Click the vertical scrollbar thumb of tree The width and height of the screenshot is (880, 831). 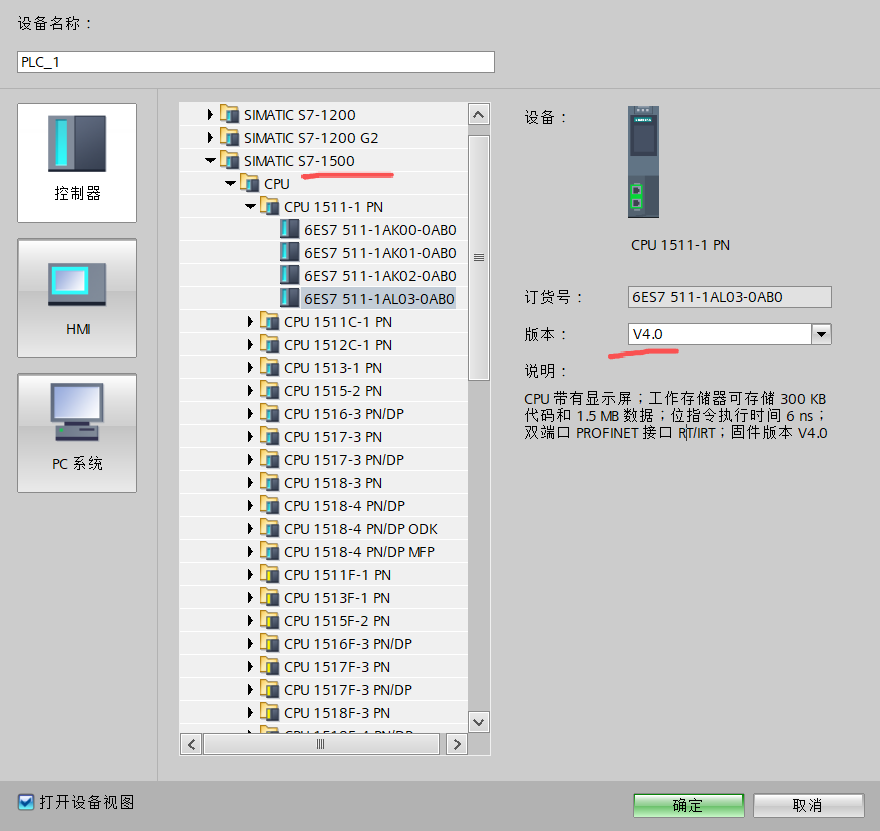point(479,258)
